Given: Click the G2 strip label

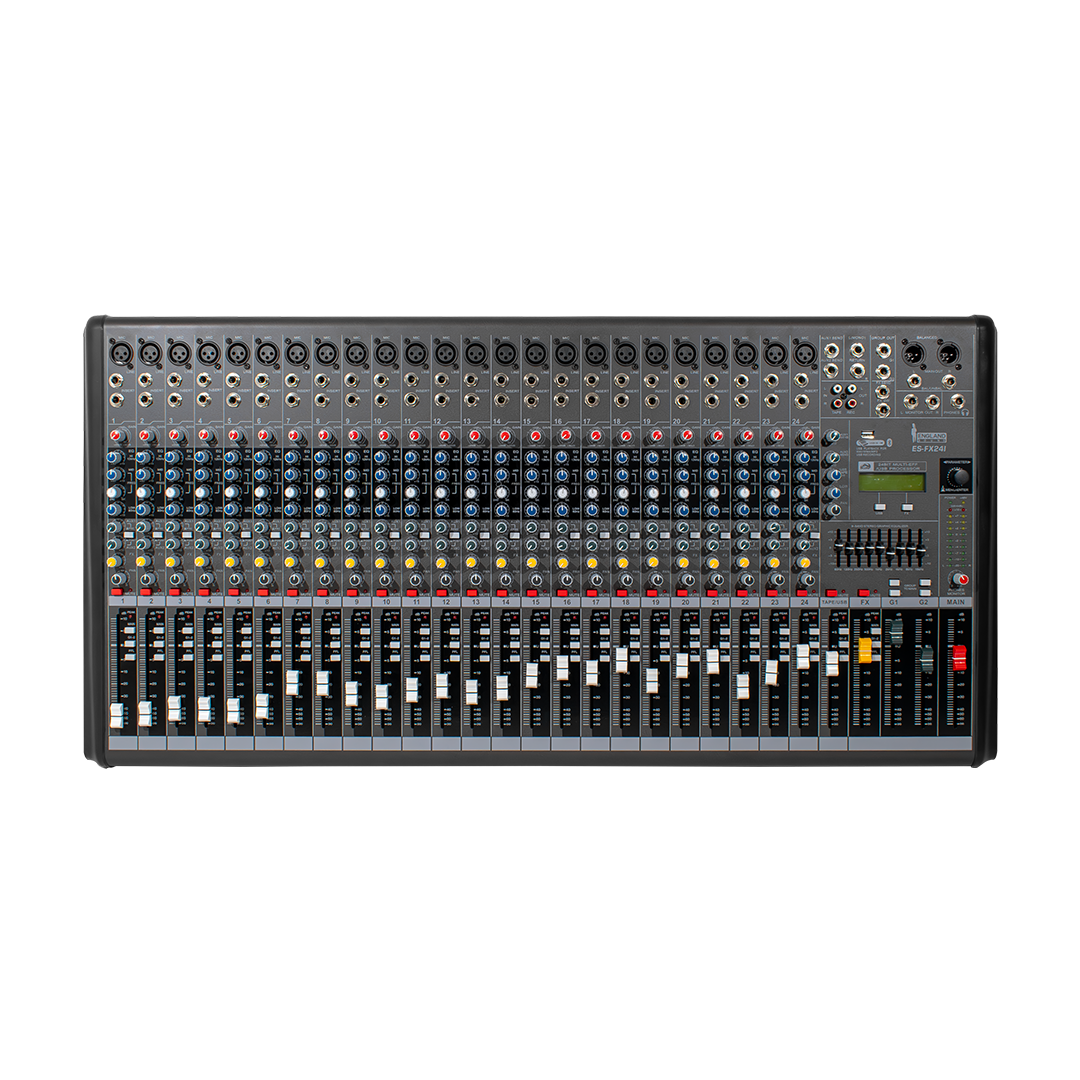Looking at the screenshot, I should tap(924, 602).
